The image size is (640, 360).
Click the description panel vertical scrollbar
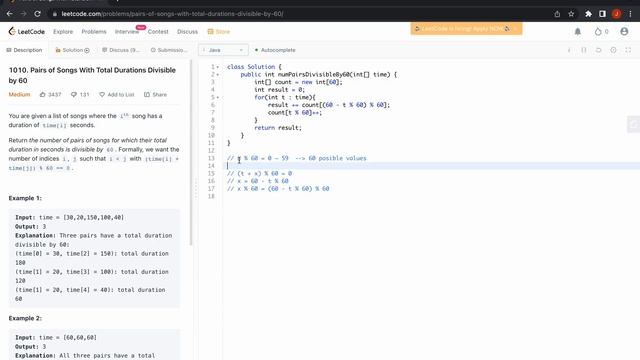pos(191,153)
